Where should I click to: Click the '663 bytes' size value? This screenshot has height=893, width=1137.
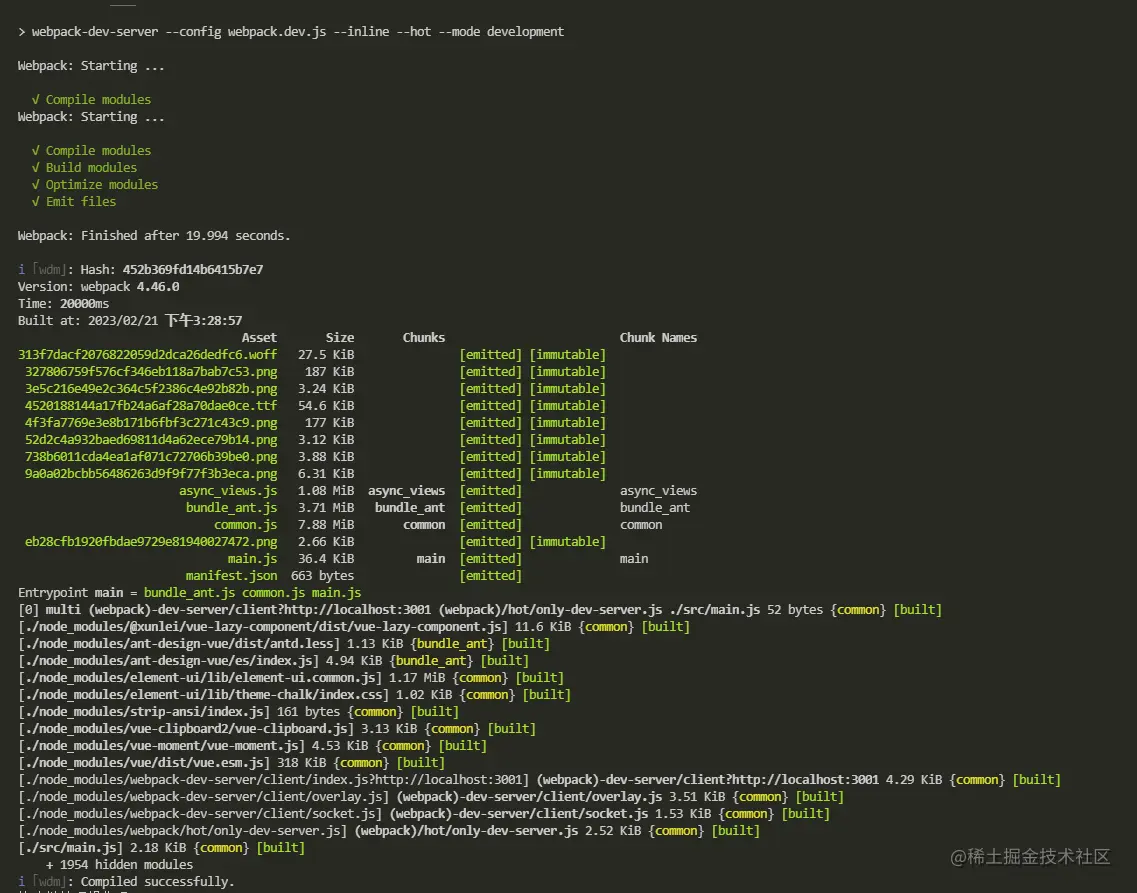point(323,576)
